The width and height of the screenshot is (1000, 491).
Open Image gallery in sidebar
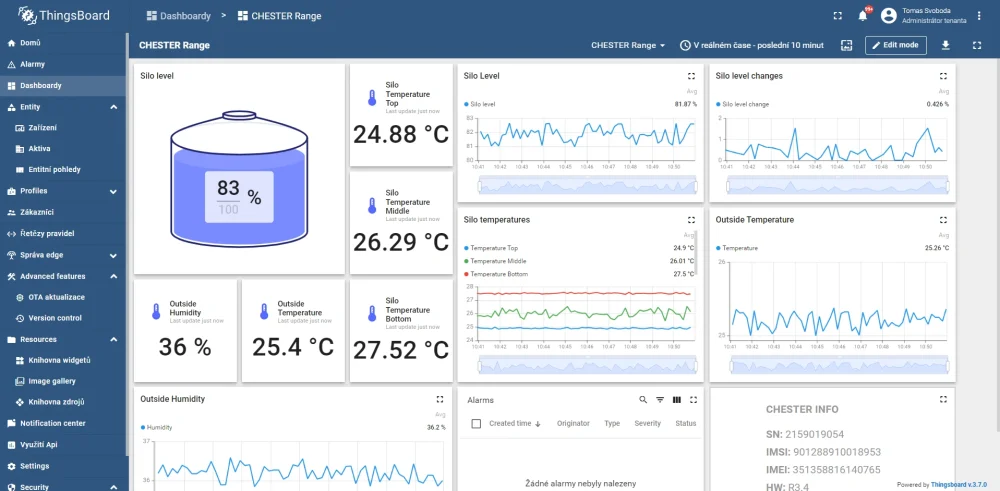tap(64, 381)
